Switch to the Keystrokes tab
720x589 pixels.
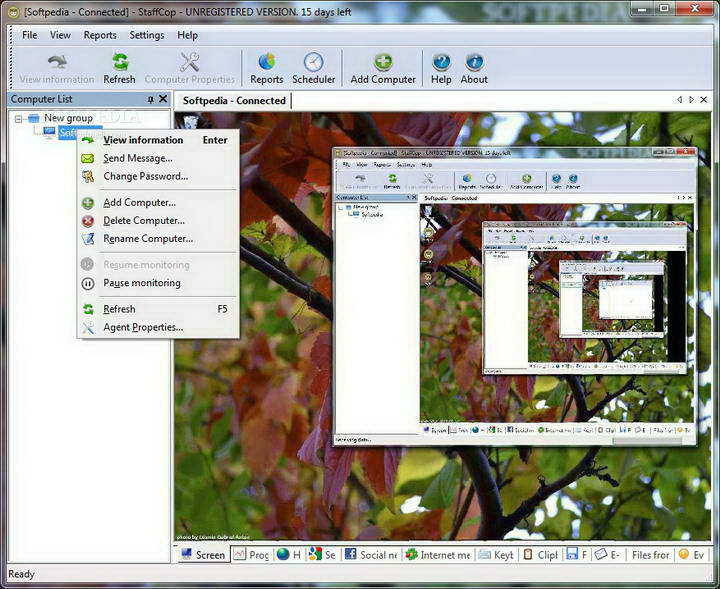[496, 555]
